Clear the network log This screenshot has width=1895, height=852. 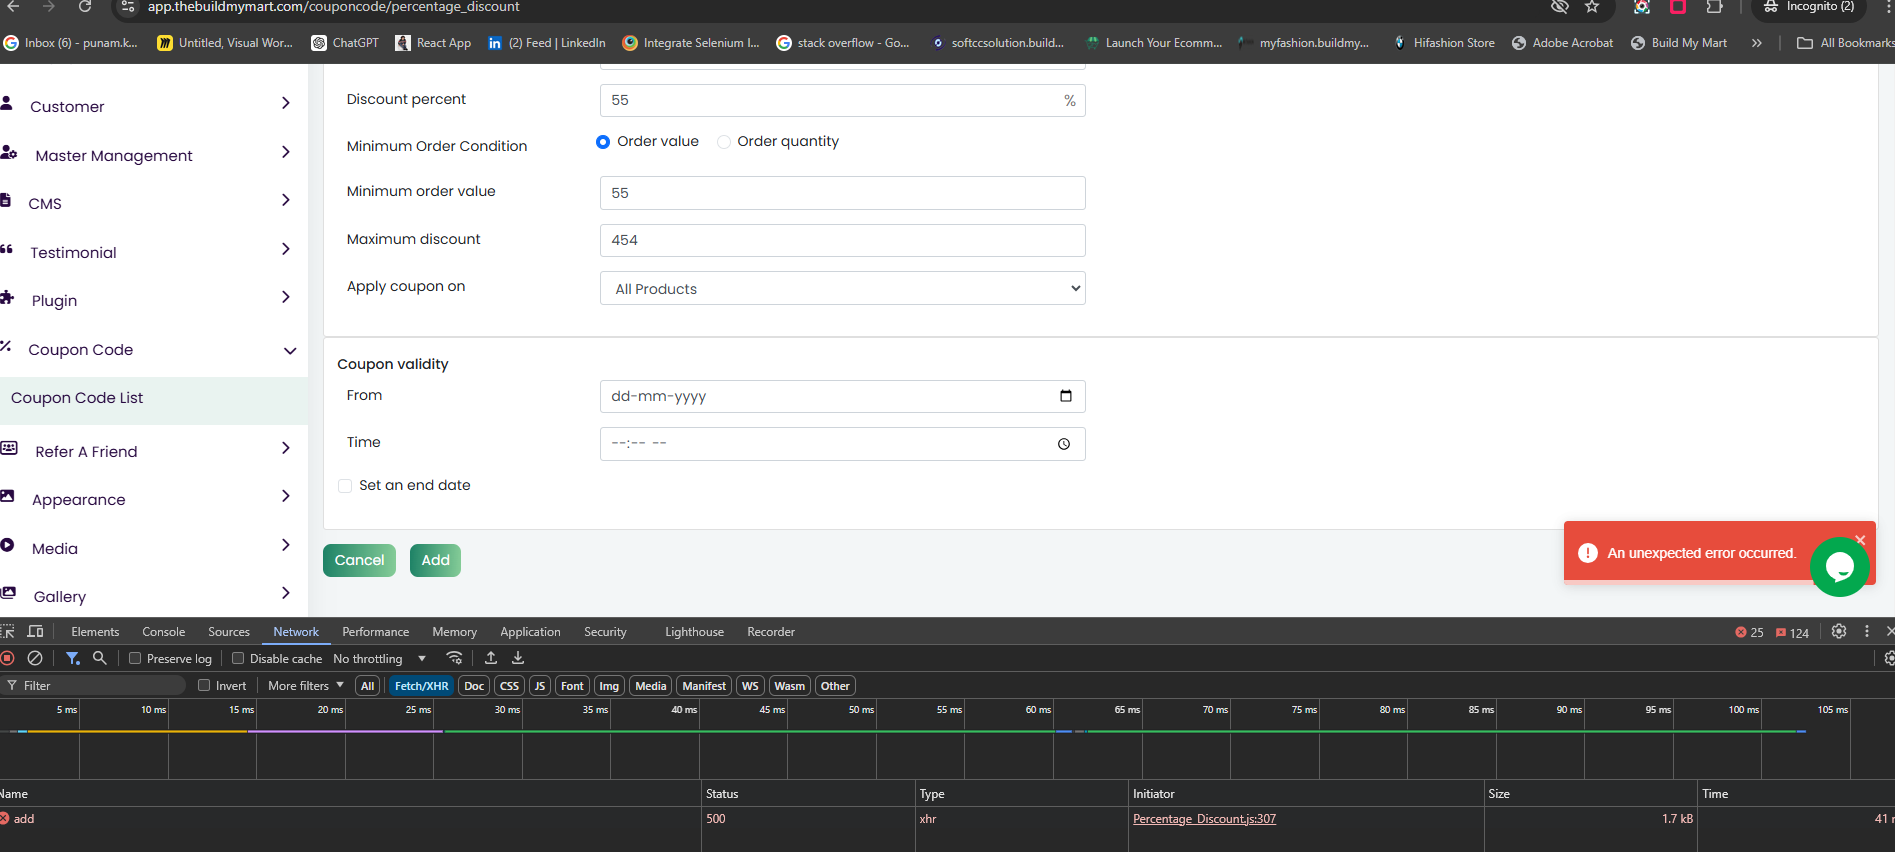point(35,658)
